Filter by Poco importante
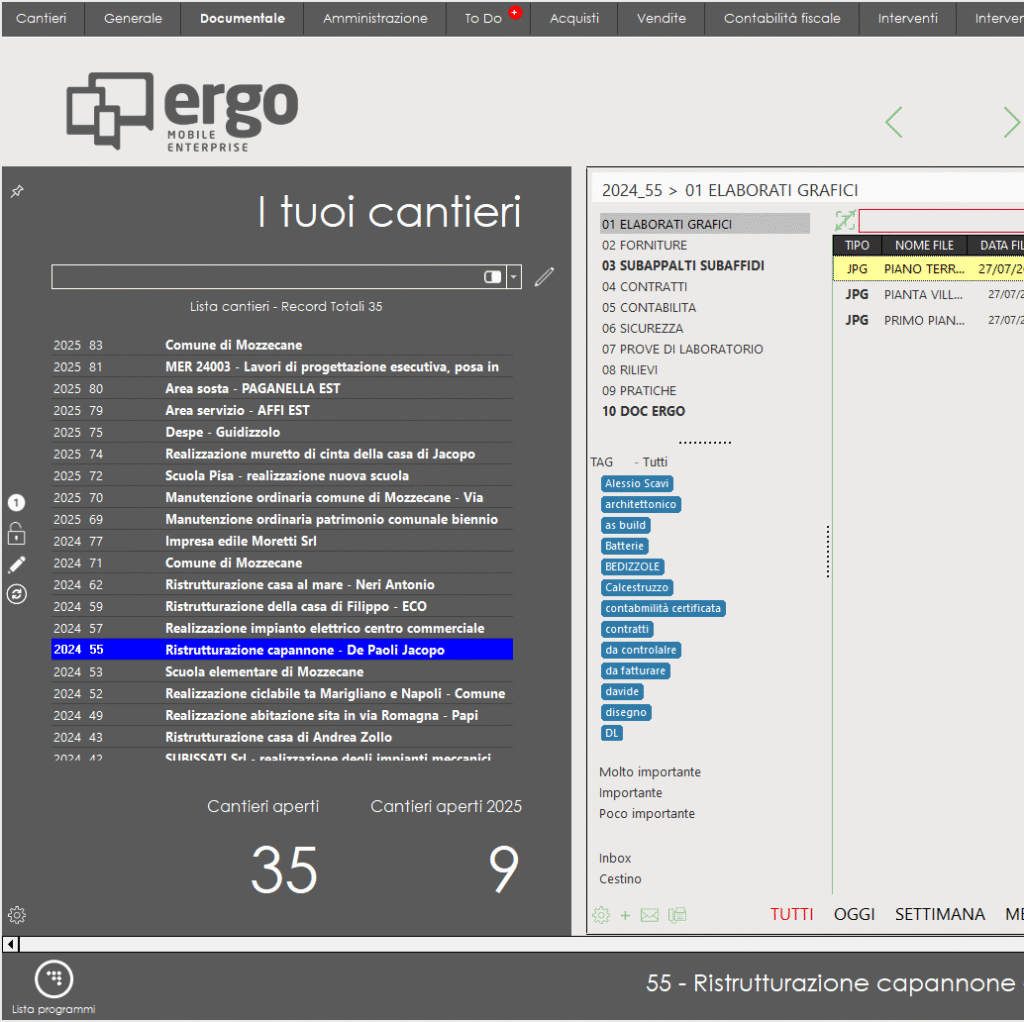 tap(647, 814)
